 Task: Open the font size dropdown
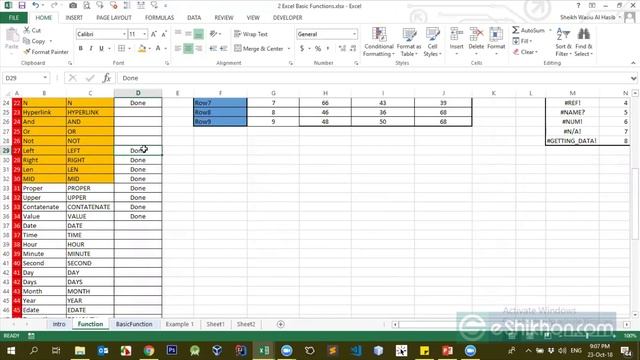point(144,34)
